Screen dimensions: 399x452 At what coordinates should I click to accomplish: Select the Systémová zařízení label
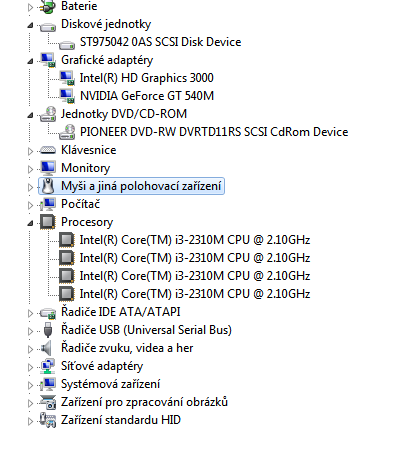(110, 384)
